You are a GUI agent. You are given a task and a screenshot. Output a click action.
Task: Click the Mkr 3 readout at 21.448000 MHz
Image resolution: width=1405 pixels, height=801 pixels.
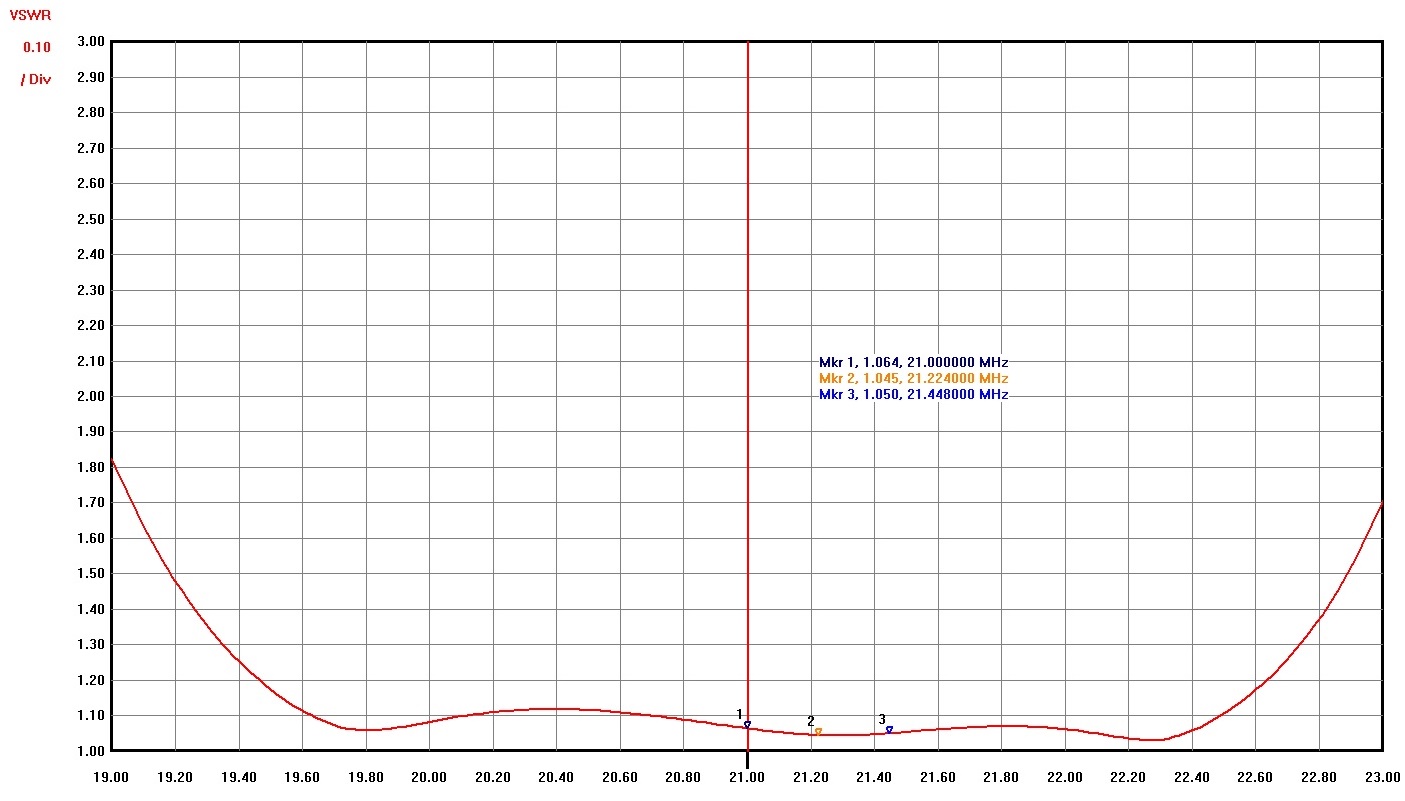(913, 395)
